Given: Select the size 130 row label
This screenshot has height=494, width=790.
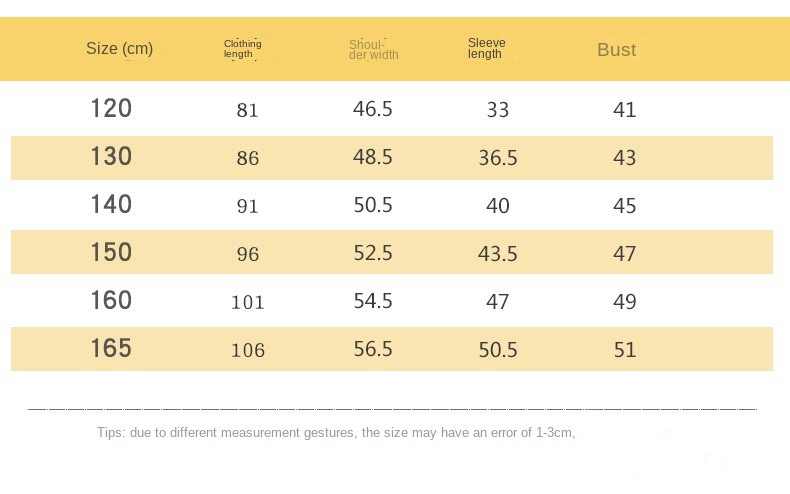Looking at the screenshot, I should click(x=111, y=157).
